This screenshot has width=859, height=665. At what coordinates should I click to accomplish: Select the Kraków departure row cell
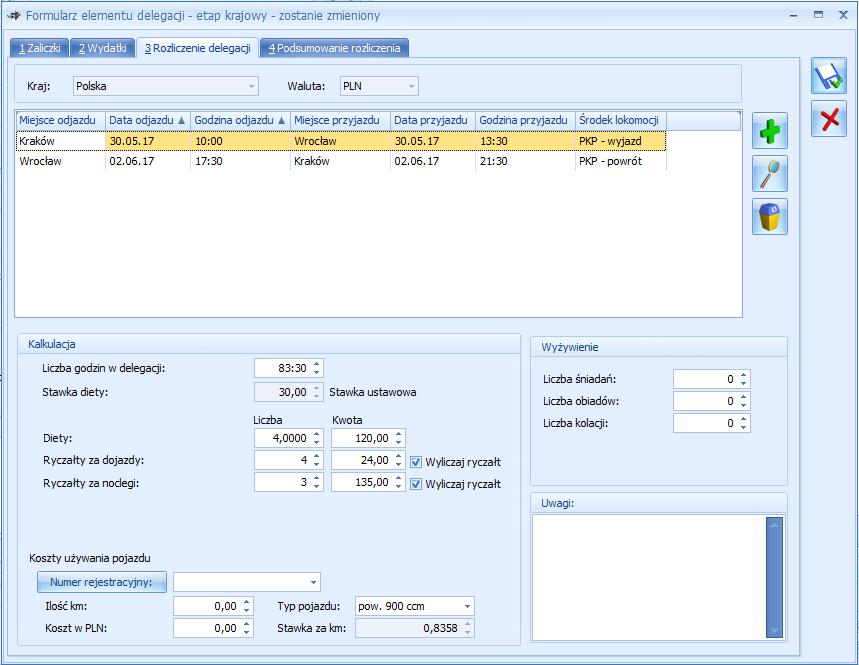coord(61,141)
